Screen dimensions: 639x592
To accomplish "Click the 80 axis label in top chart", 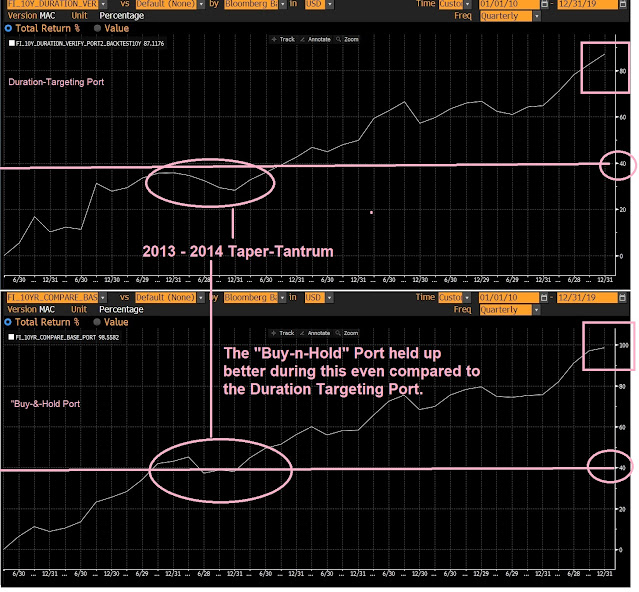I will [623, 71].
